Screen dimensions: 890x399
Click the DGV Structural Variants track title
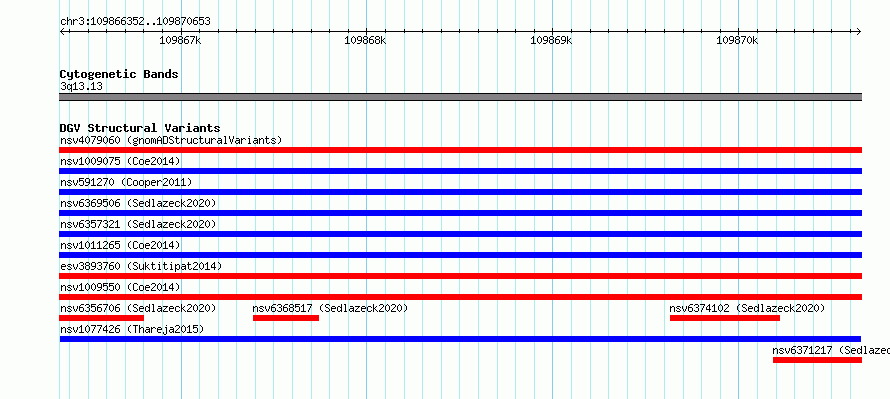click(140, 128)
